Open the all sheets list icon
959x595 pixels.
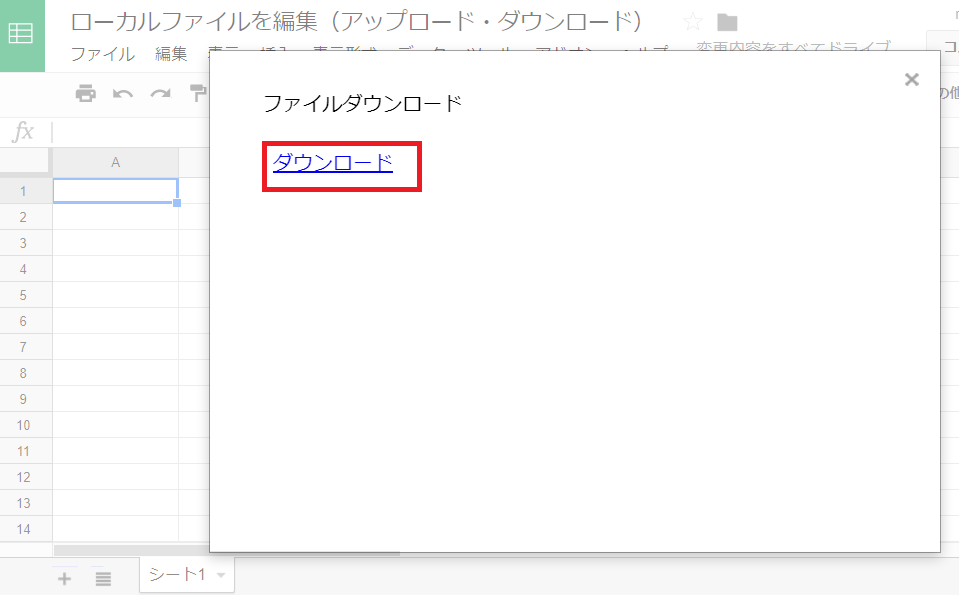point(103,578)
